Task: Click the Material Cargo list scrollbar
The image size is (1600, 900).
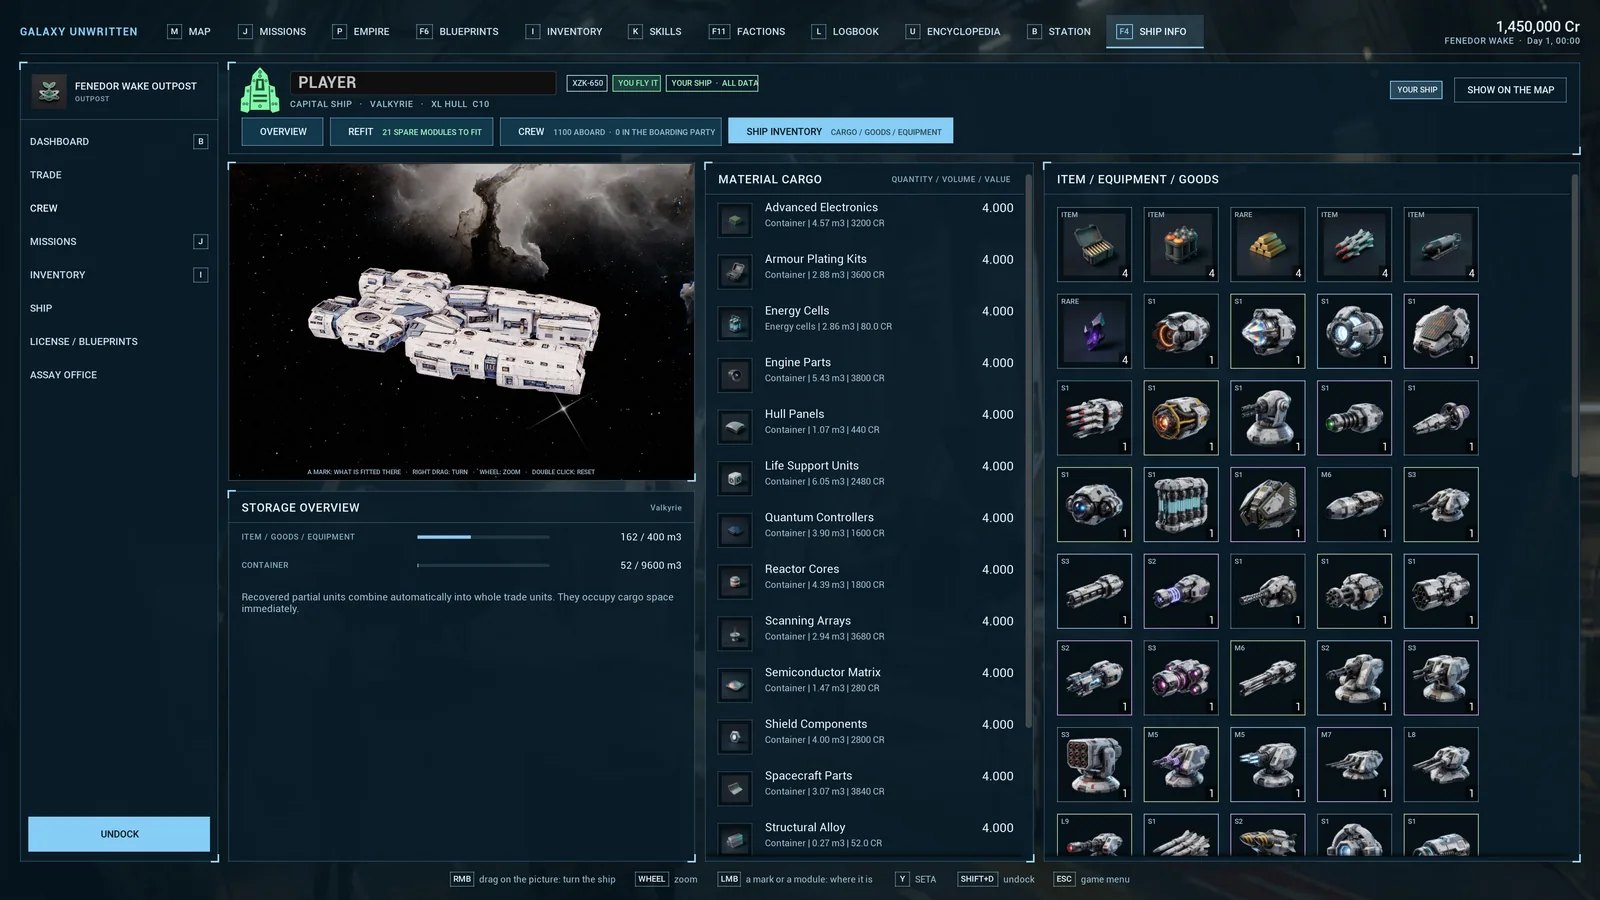Action: [x=1029, y=450]
